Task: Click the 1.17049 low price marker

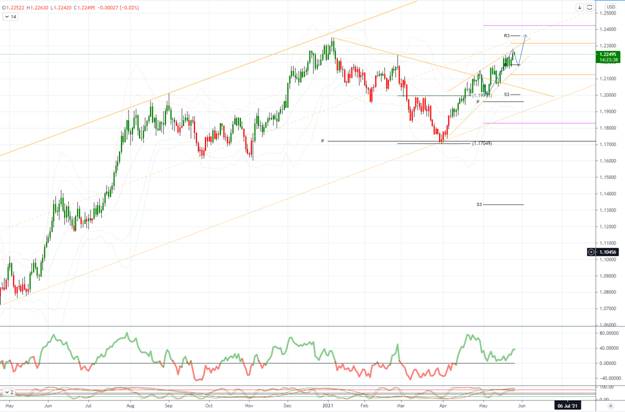Action: 481,143
